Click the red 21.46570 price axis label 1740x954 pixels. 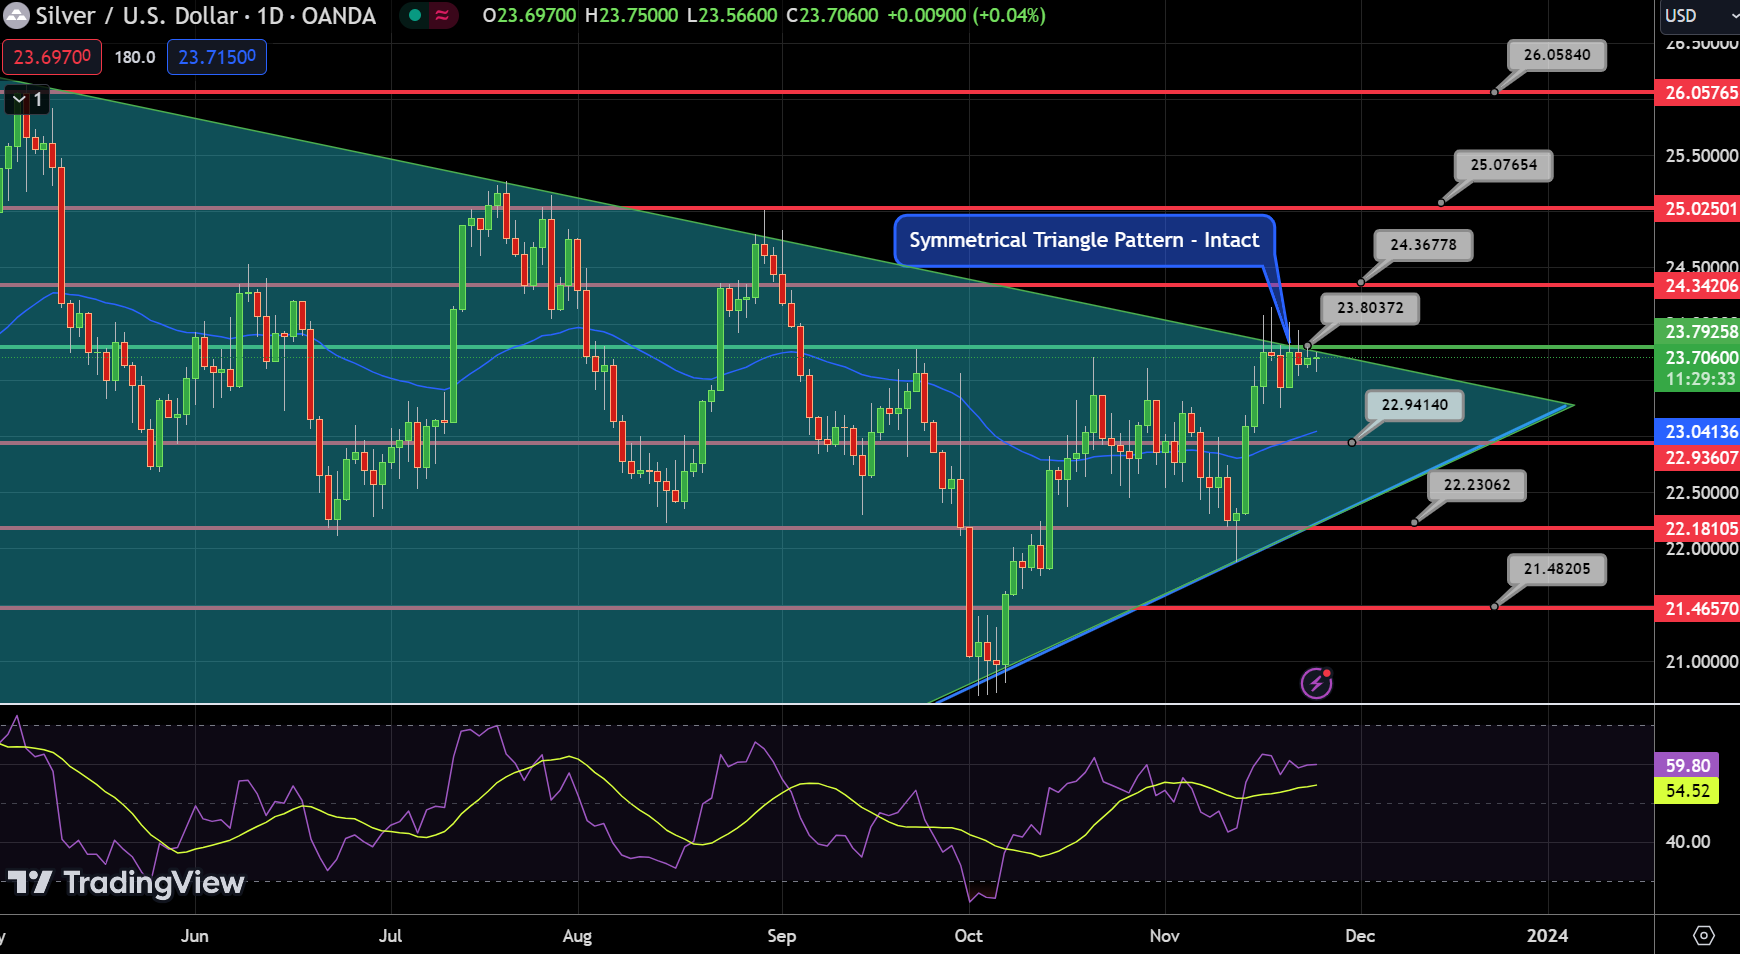pos(1698,608)
